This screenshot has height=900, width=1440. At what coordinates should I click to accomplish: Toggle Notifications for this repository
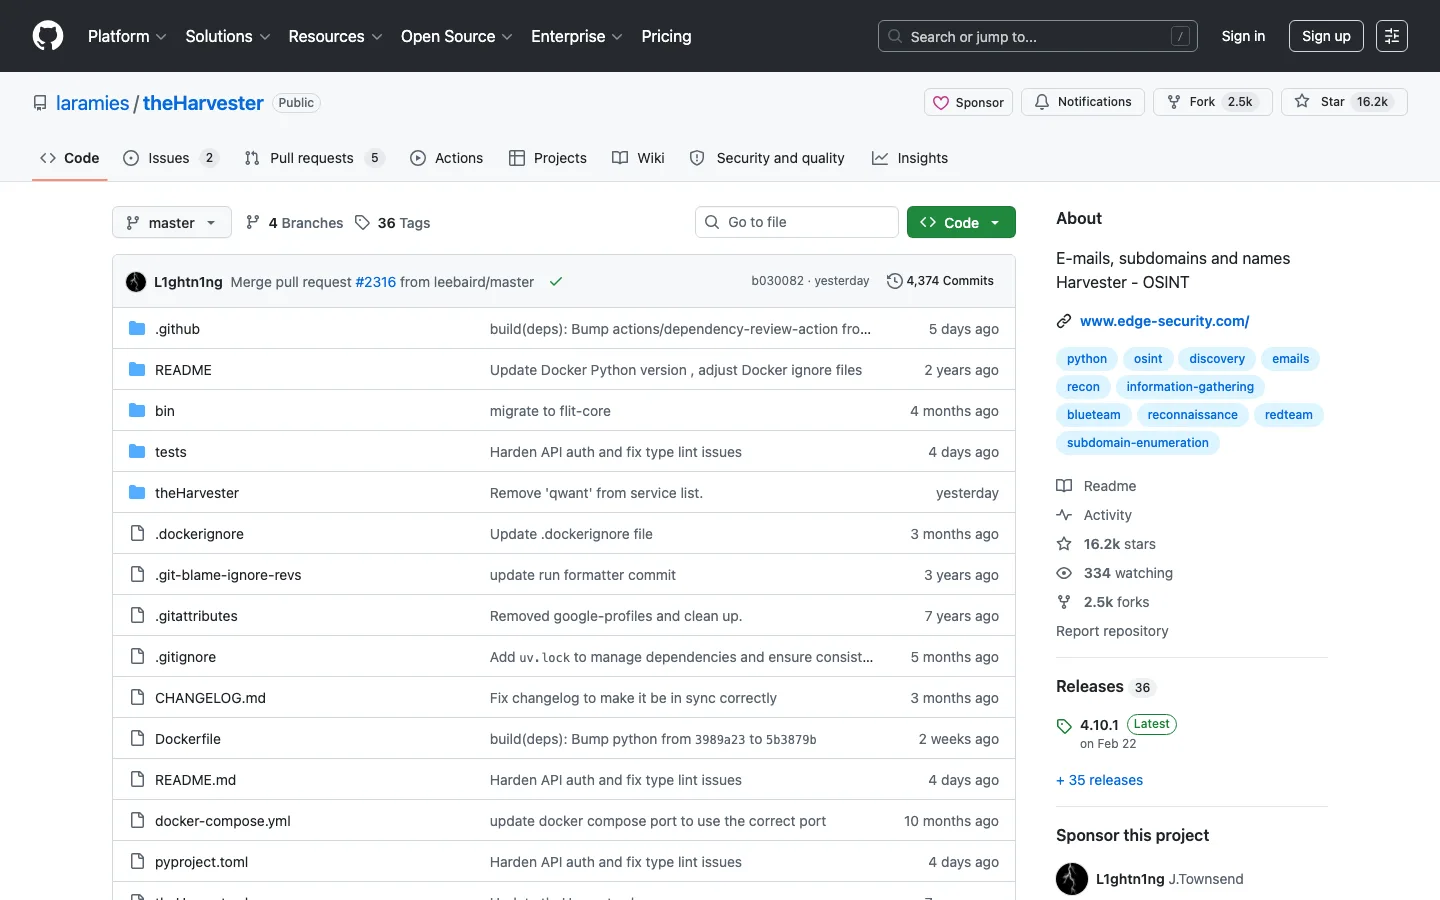click(1083, 102)
